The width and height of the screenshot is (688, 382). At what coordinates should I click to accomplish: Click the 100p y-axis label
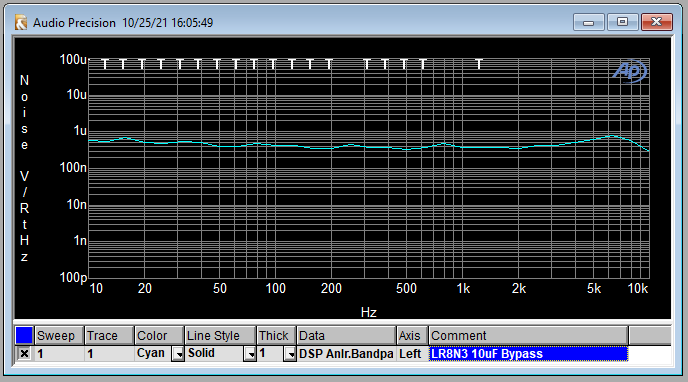pyautogui.click(x=73, y=277)
